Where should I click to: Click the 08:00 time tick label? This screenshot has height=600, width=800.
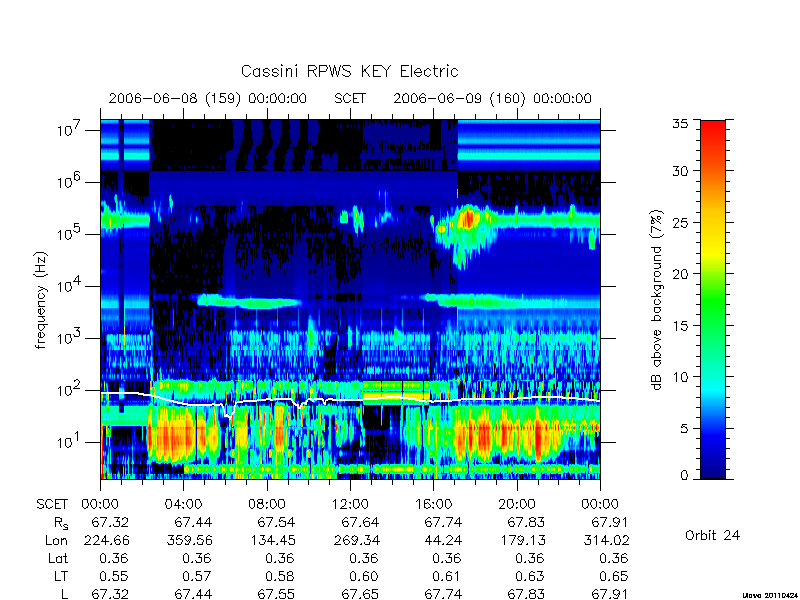266,505
